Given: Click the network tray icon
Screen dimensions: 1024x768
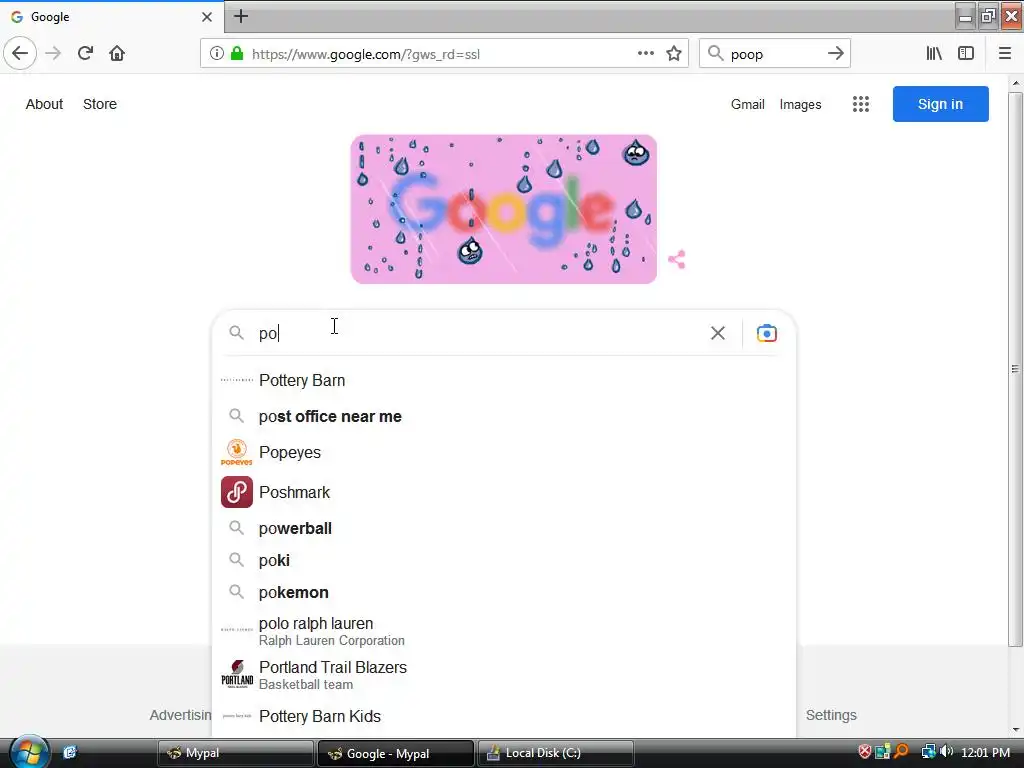Looking at the screenshot, I should (927, 752).
